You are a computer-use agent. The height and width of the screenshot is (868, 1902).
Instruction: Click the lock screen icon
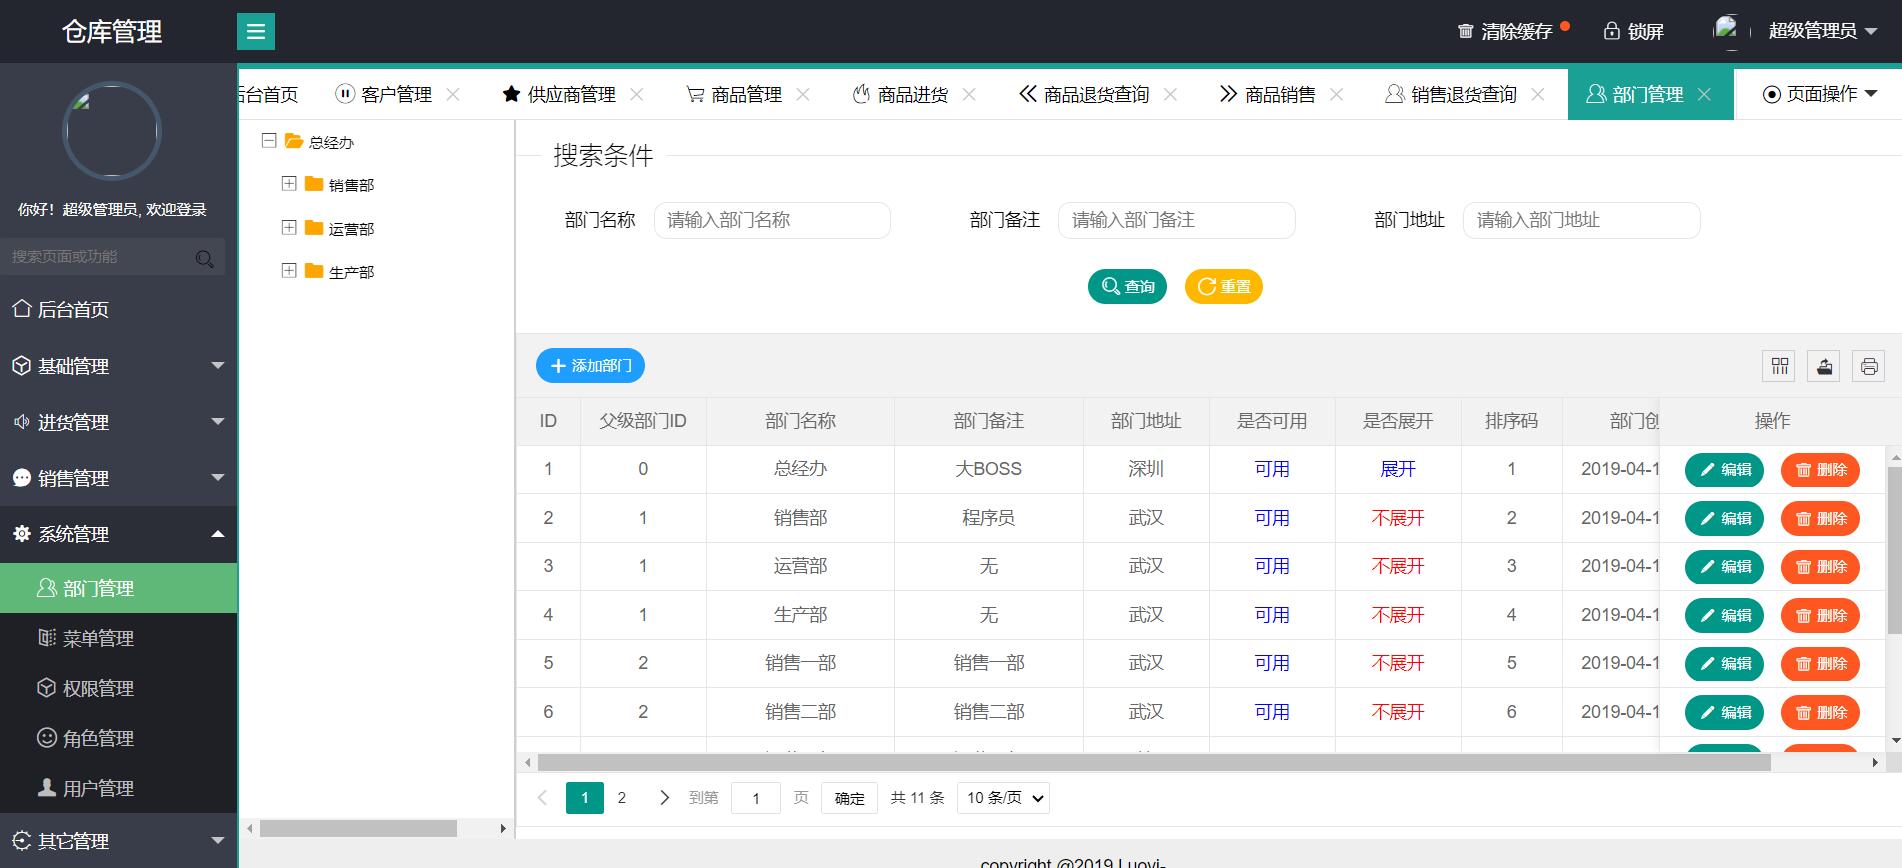click(1611, 31)
